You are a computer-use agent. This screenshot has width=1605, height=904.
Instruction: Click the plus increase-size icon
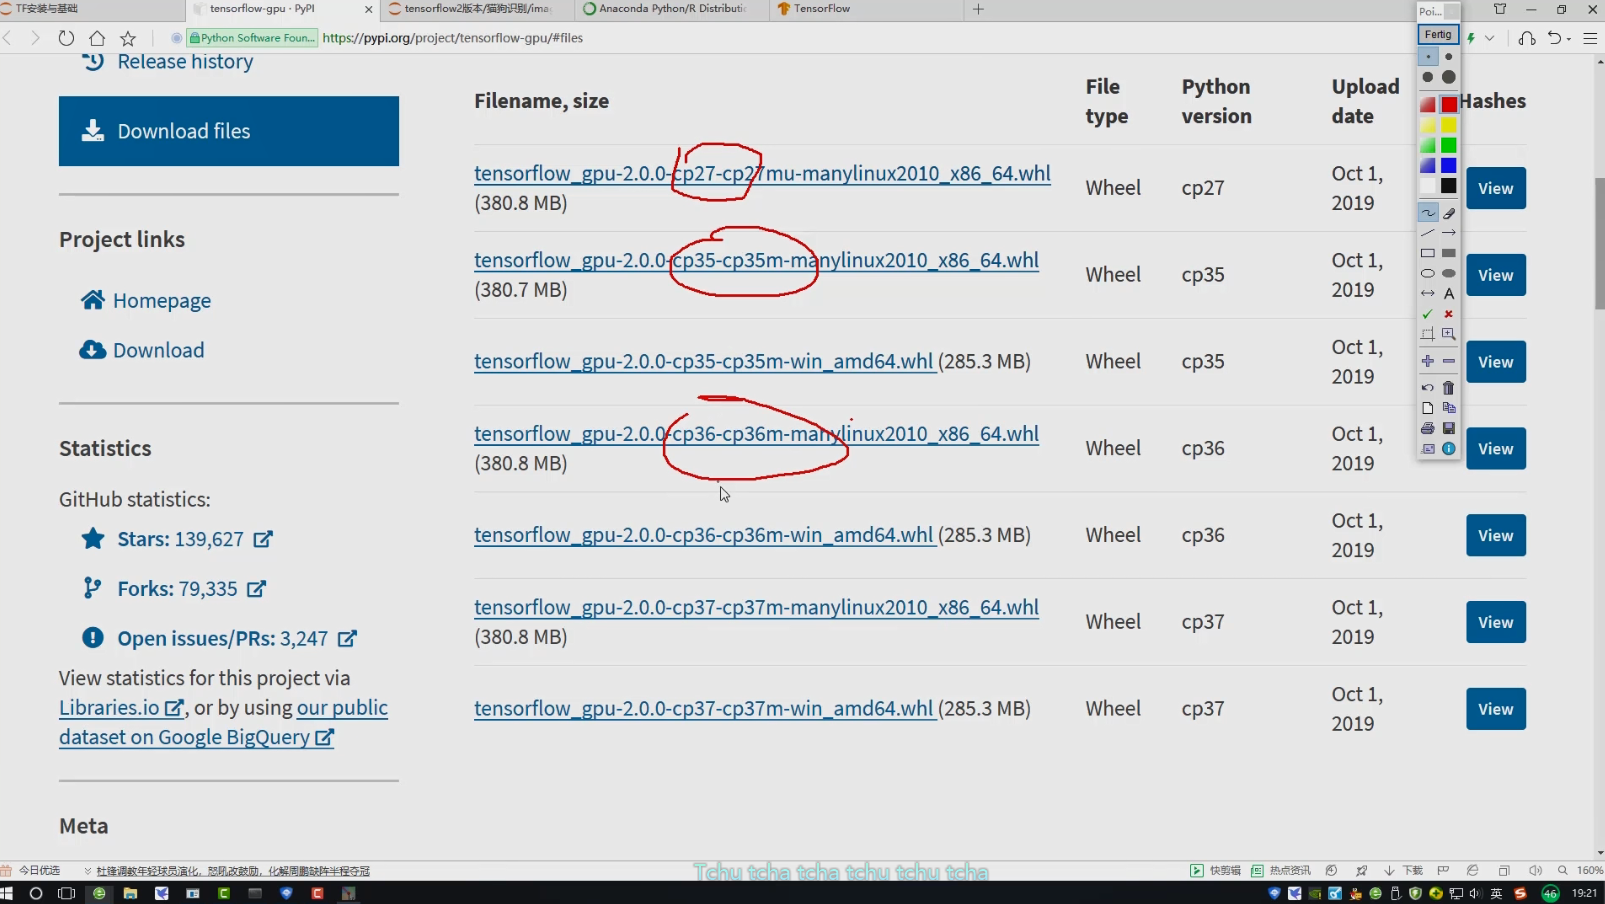point(1428,361)
